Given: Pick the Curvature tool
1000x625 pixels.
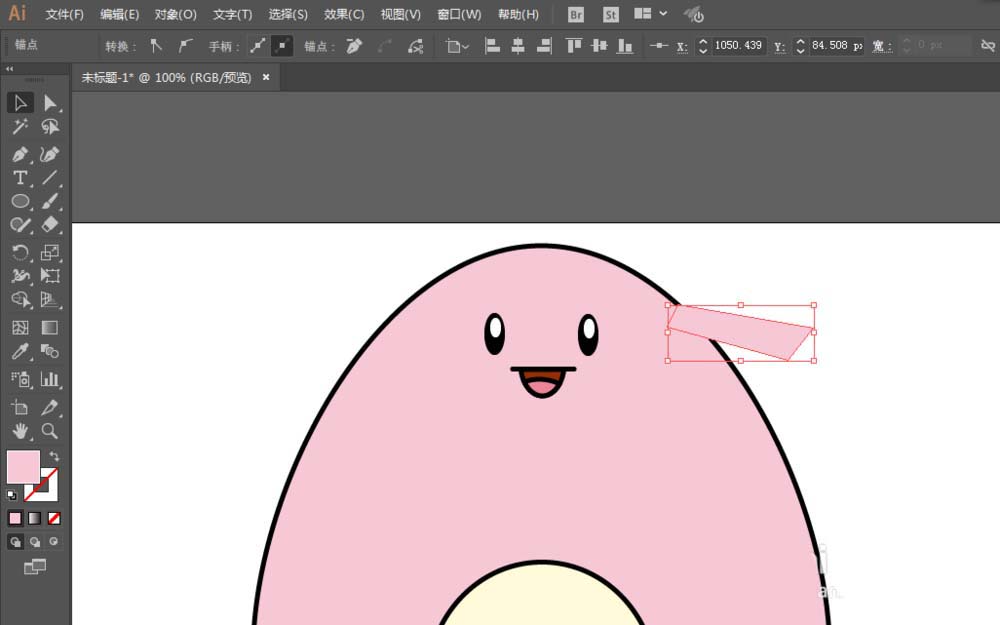Looking at the screenshot, I should tap(50, 154).
